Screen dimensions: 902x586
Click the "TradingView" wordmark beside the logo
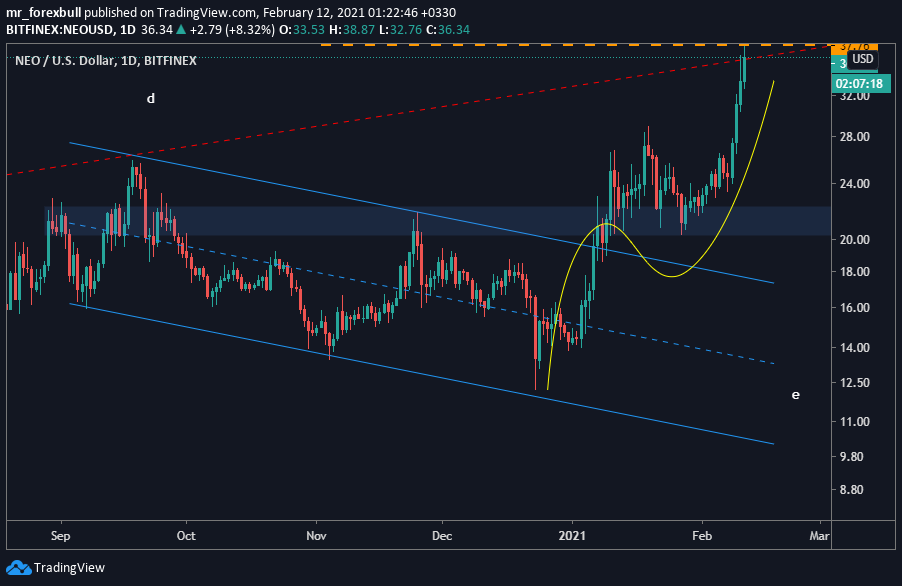point(69,568)
